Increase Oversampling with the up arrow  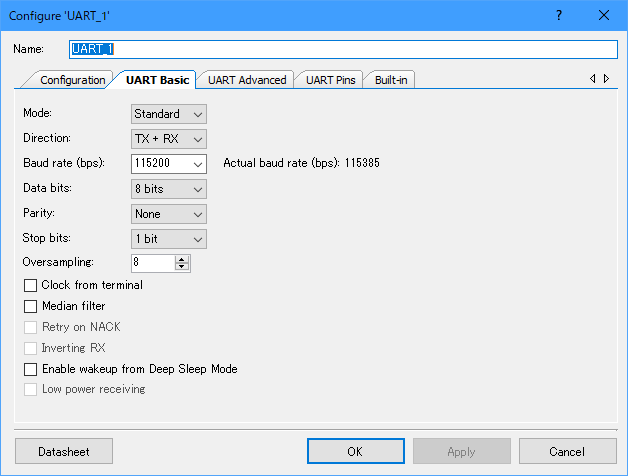pos(181,259)
